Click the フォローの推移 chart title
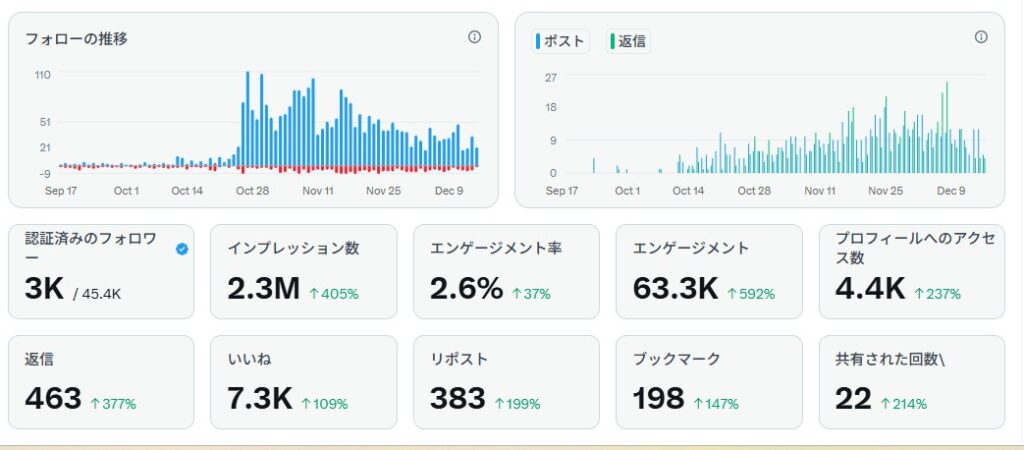Screen dimensions: 1024x450 point(76,39)
